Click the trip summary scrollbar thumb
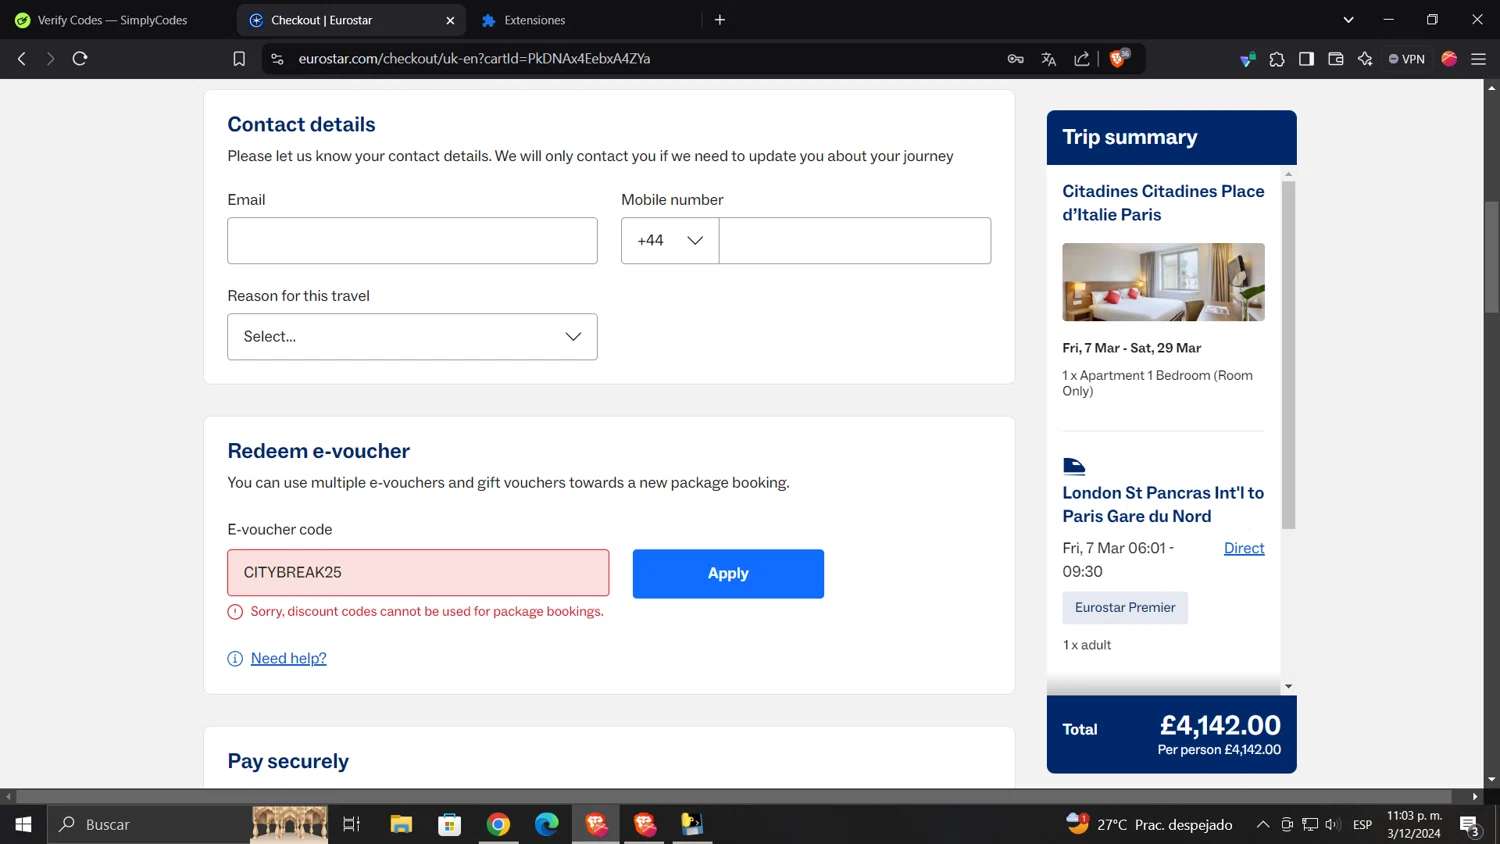Image resolution: width=1500 pixels, height=844 pixels. pyautogui.click(x=1288, y=355)
